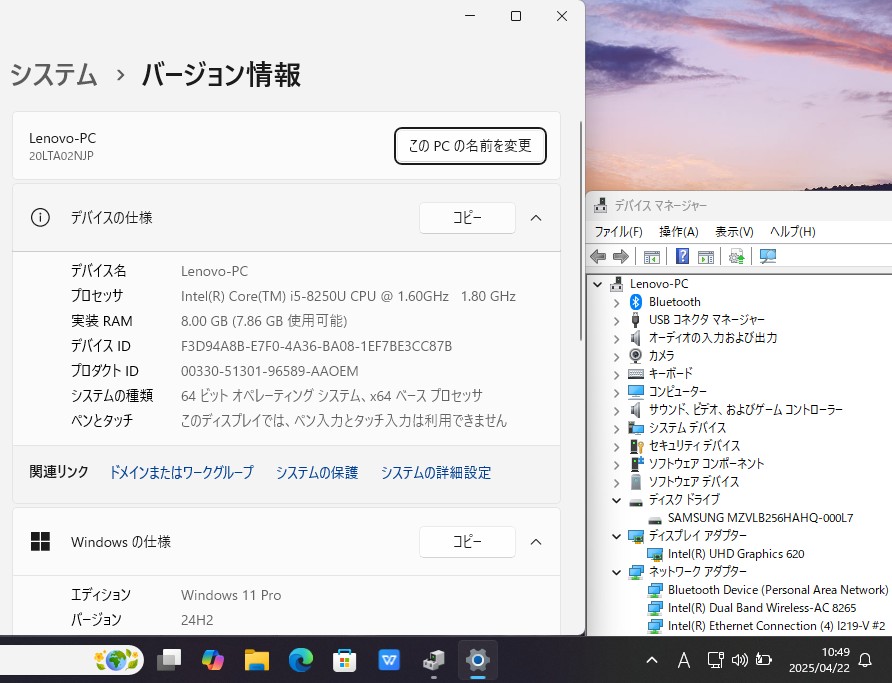Collapse the ディスプレイ アダプター node
892x683 pixels.
tap(617, 536)
